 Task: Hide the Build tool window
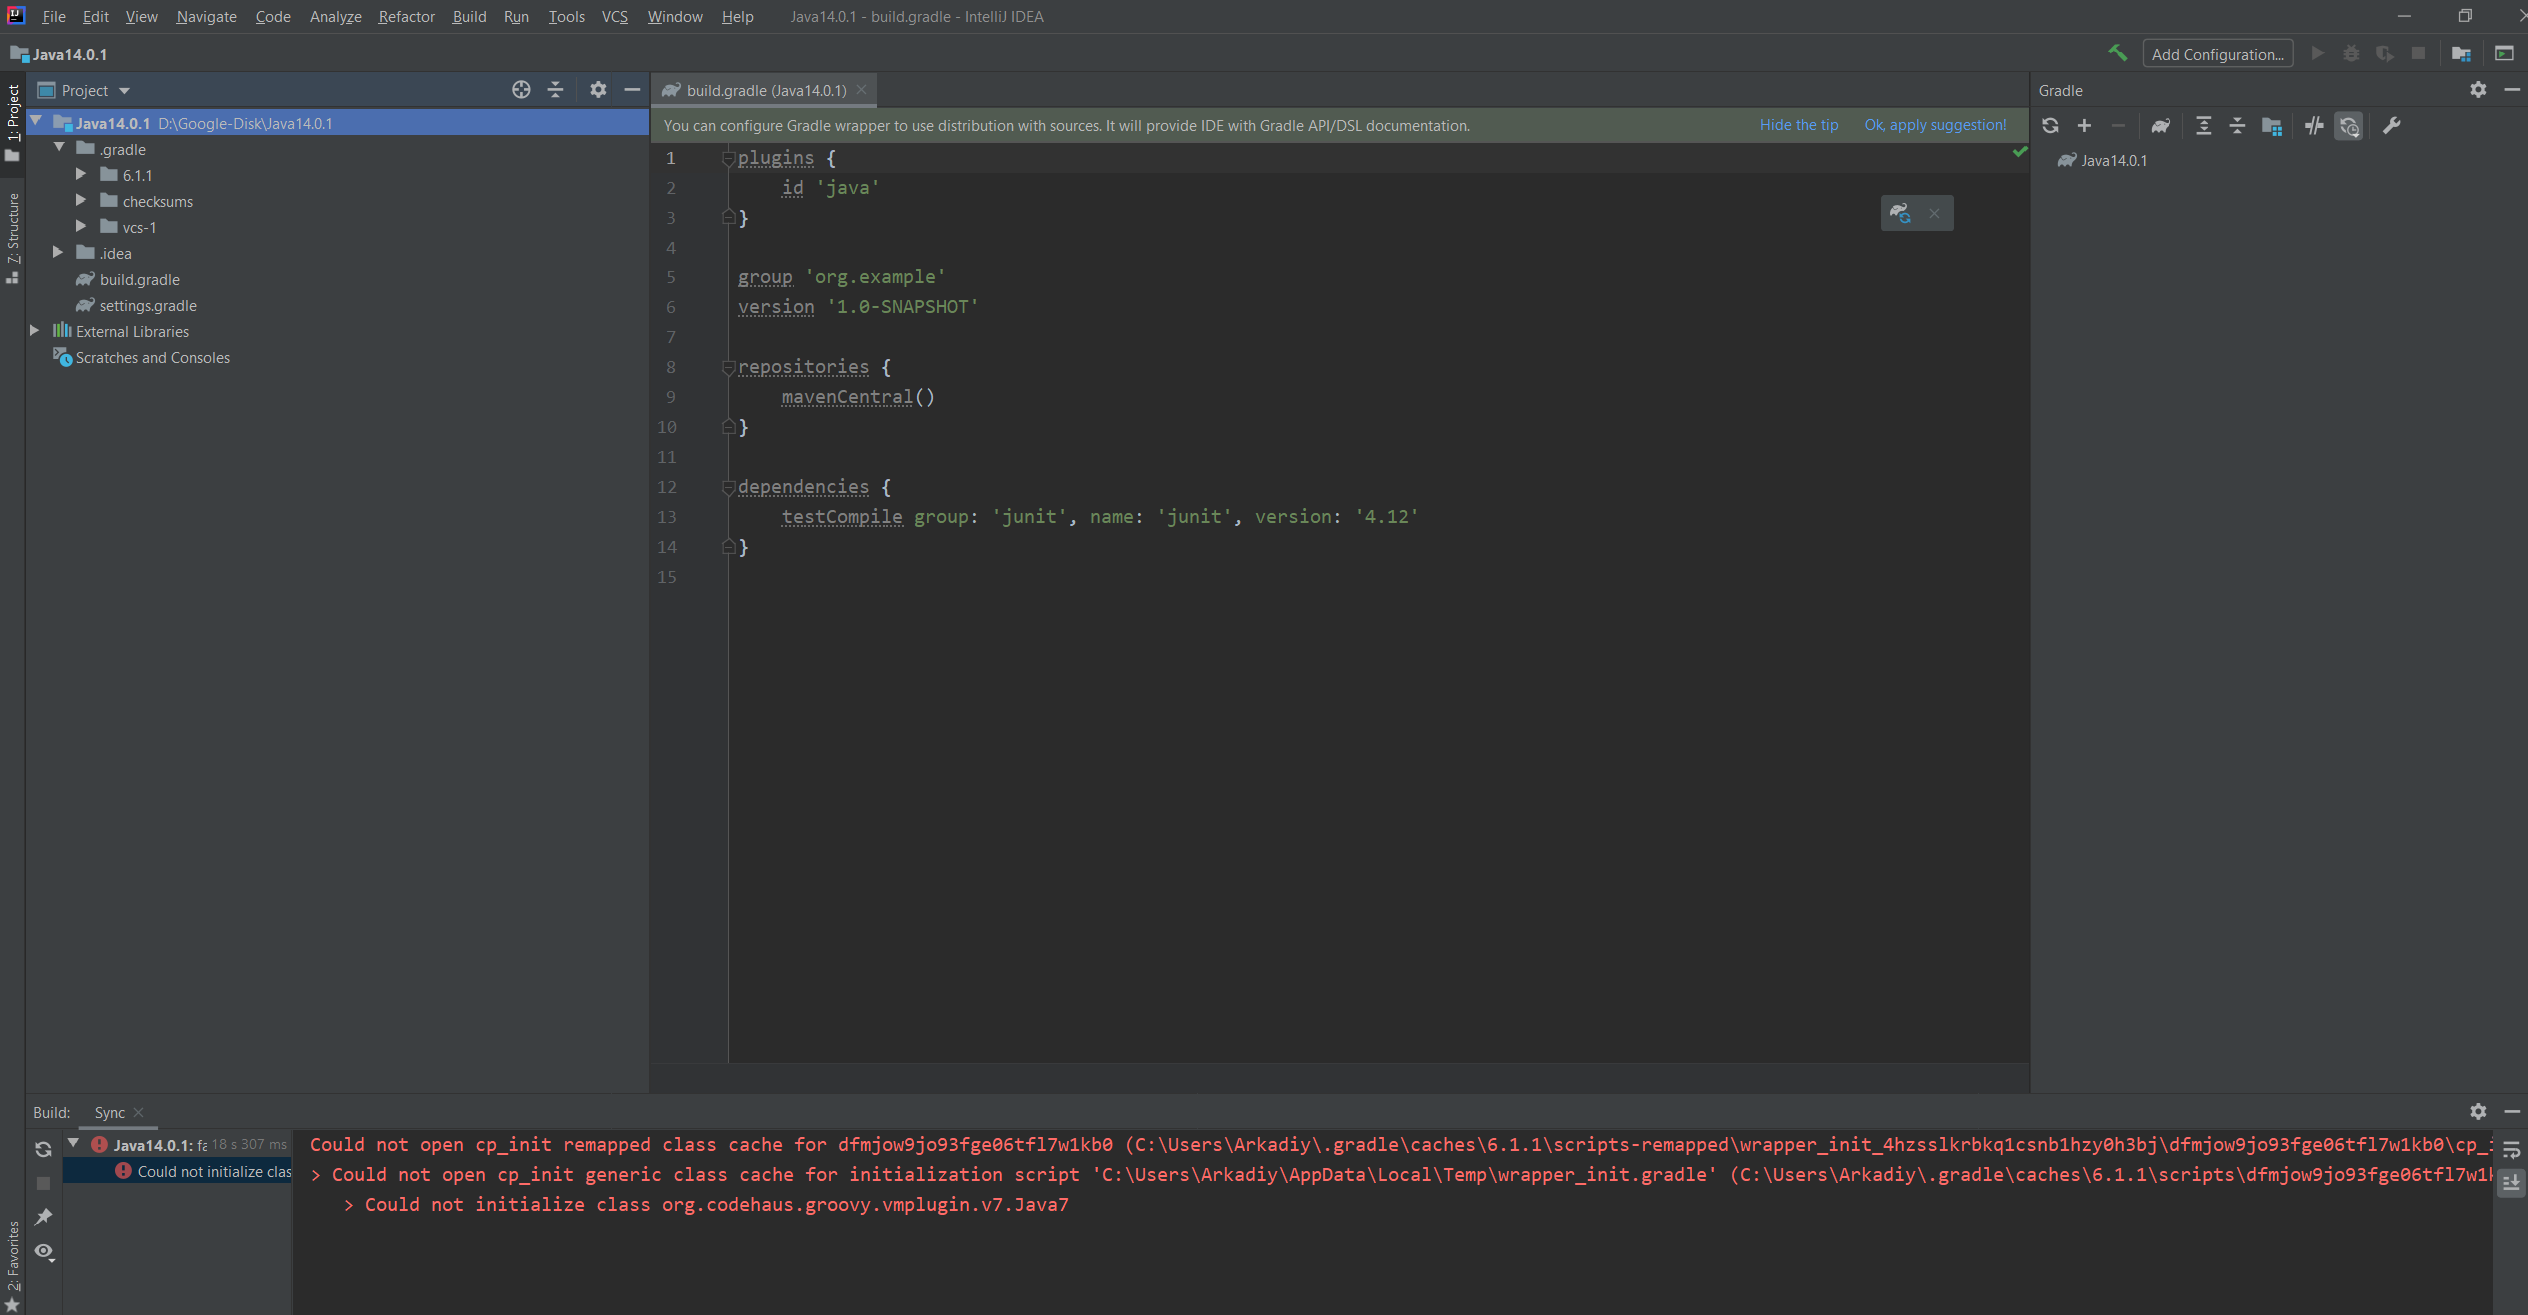pyautogui.click(x=2511, y=1112)
